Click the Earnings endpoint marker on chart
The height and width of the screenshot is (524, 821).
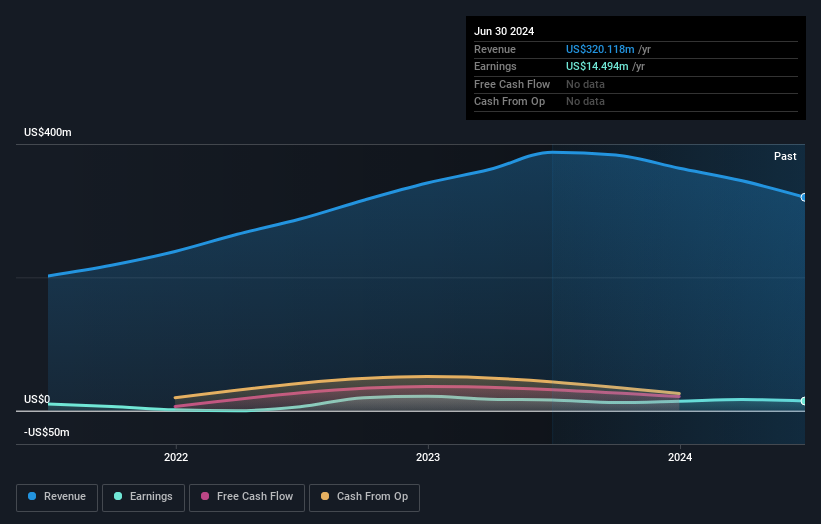[804, 401]
